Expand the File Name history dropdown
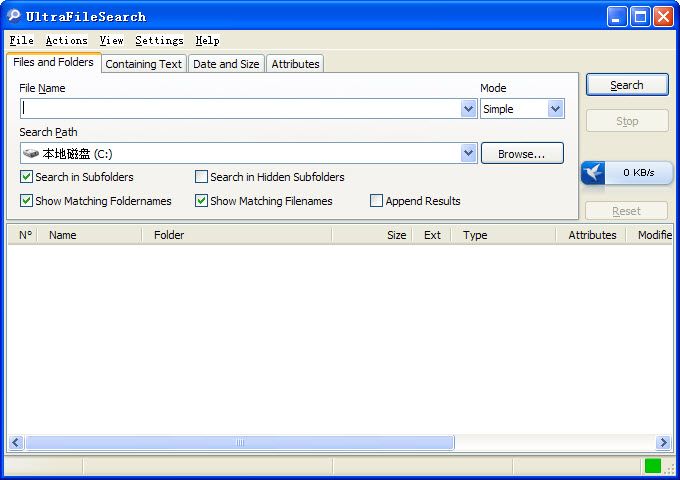This screenshot has width=680, height=480. [x=468, y=109]
